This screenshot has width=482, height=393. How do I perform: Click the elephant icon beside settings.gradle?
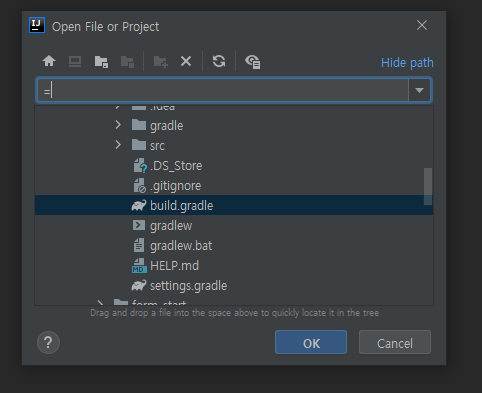click(x=139, y=285)
